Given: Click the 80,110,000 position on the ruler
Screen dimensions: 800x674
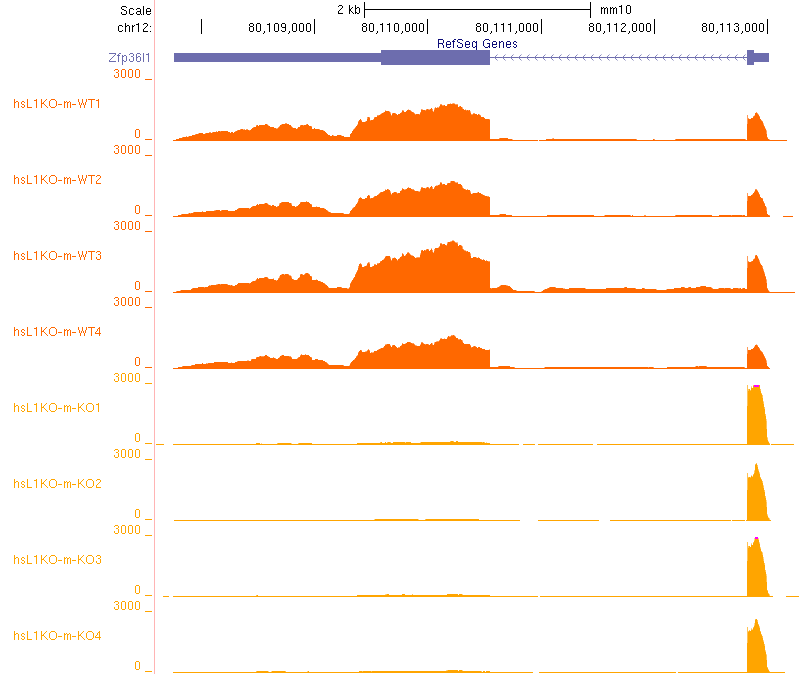Looking at the screenshot, I should (x=395, y=27).
